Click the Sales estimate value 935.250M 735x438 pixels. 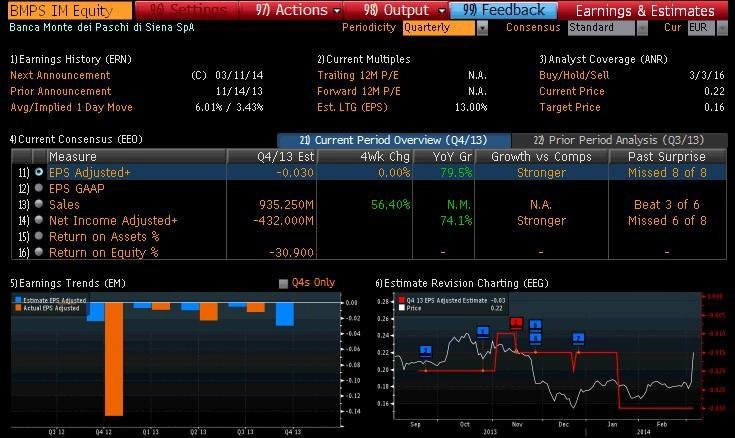point(286,204)
